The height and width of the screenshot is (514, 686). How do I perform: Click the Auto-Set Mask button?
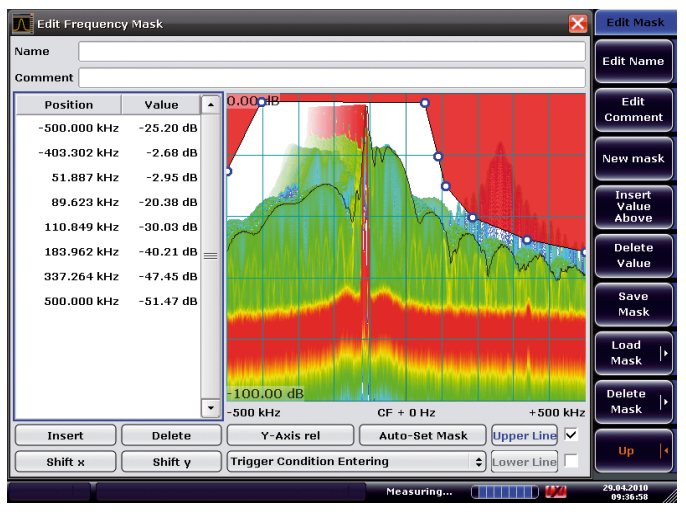point(423,436)
